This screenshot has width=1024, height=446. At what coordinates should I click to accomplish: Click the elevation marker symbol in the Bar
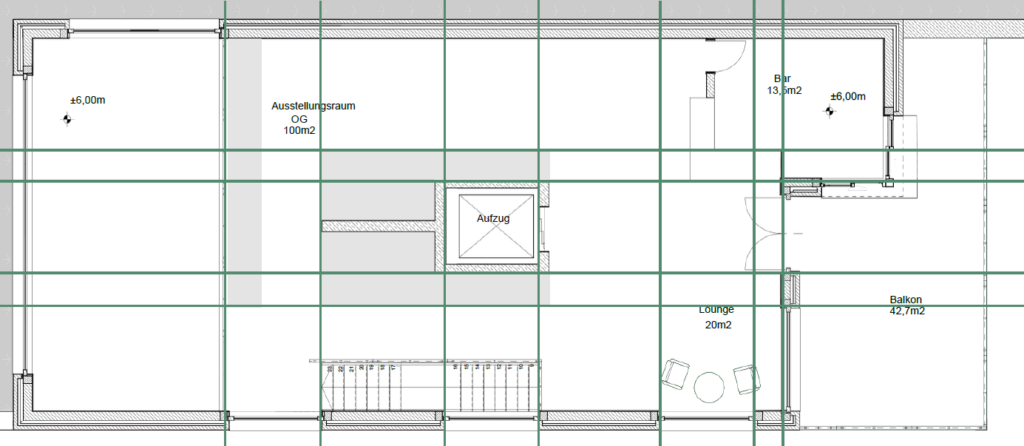(x=827, y=112)
